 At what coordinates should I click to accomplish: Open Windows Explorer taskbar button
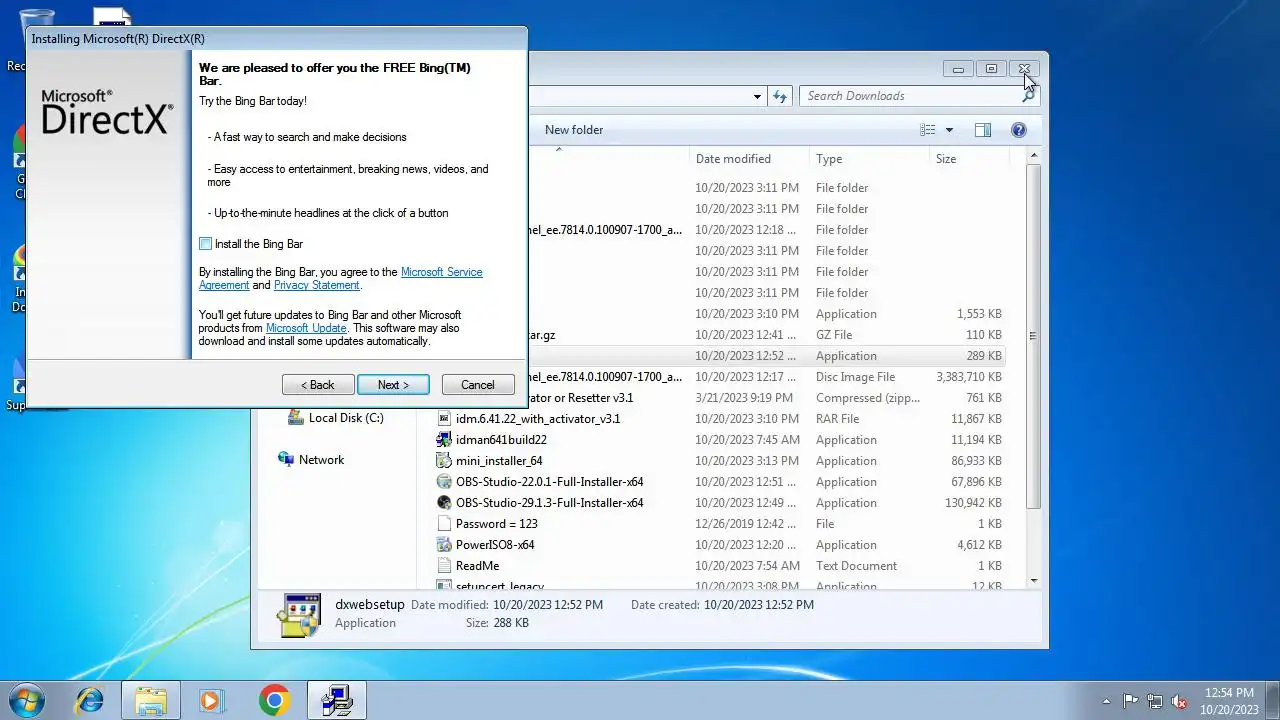click(x=151, y=700)
